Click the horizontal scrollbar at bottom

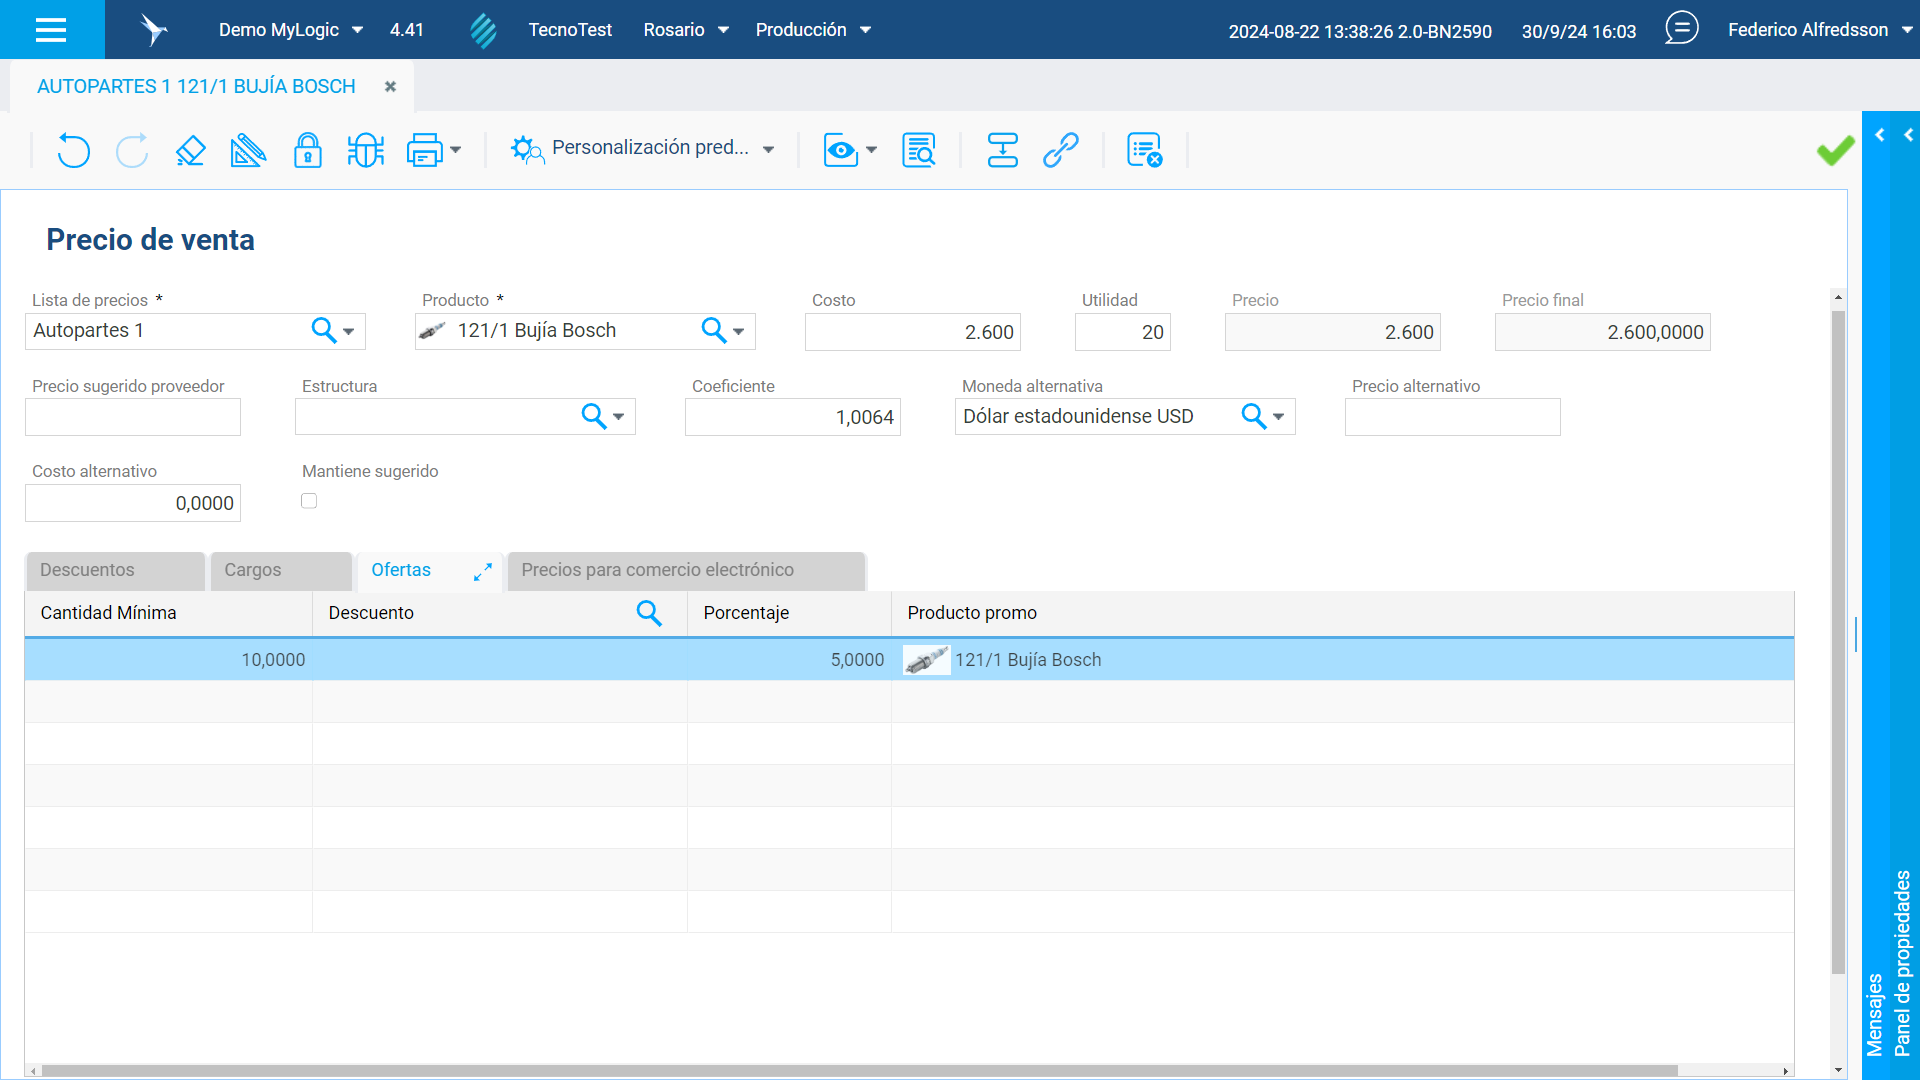click(858, 1071)
